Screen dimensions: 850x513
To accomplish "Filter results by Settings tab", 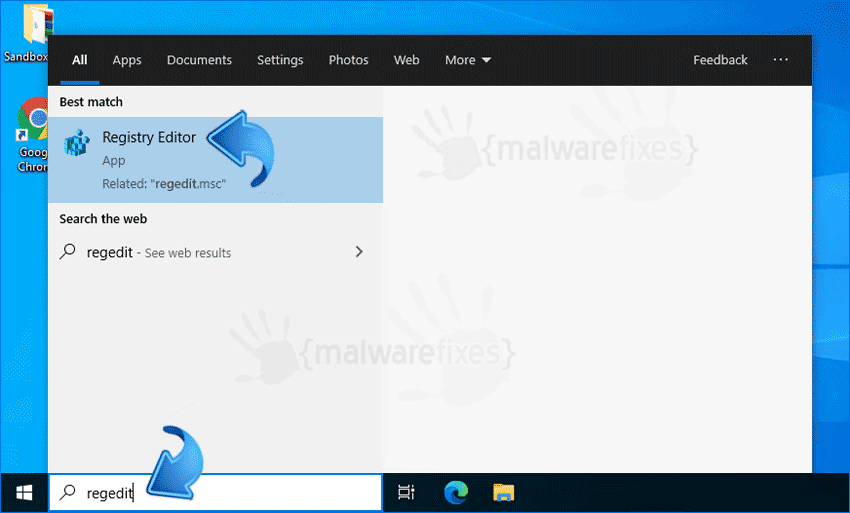I will click(x=280, y=60).
